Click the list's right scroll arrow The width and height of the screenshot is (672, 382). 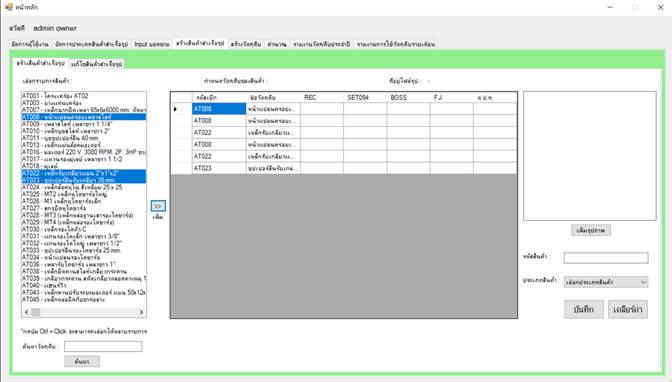click(x=141, y=312)
